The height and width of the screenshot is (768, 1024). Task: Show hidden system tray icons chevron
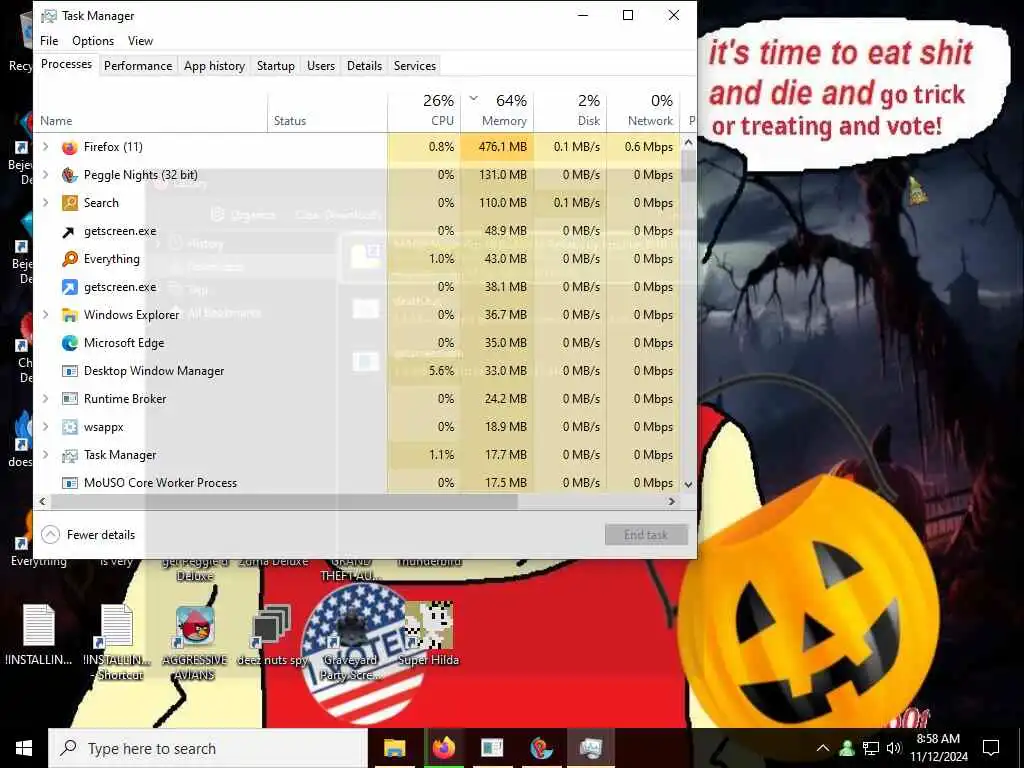tap(824, 748)
